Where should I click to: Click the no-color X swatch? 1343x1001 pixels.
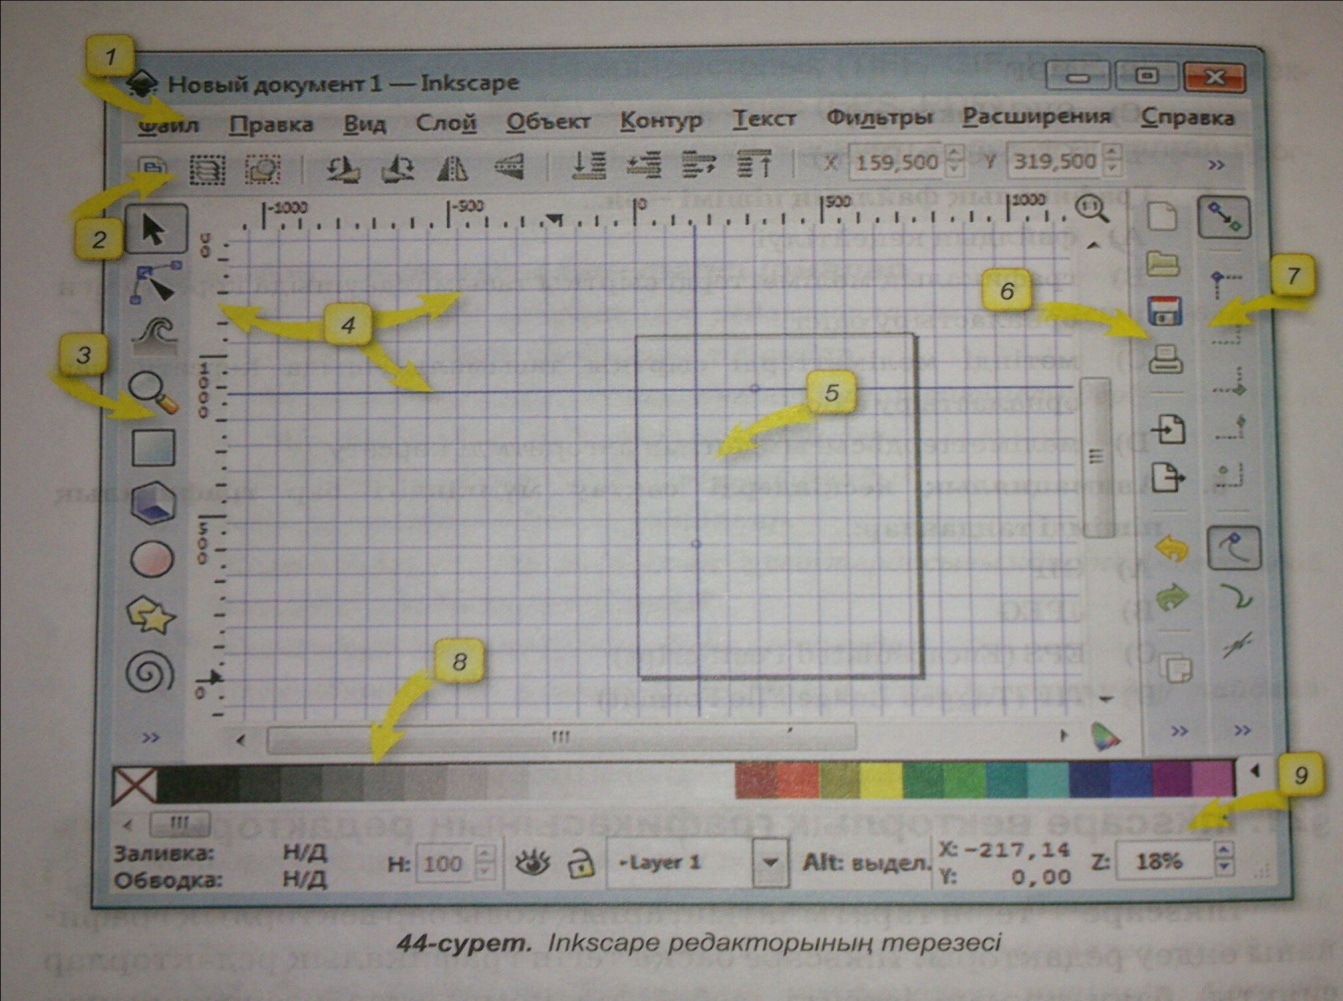click(134, 786)
